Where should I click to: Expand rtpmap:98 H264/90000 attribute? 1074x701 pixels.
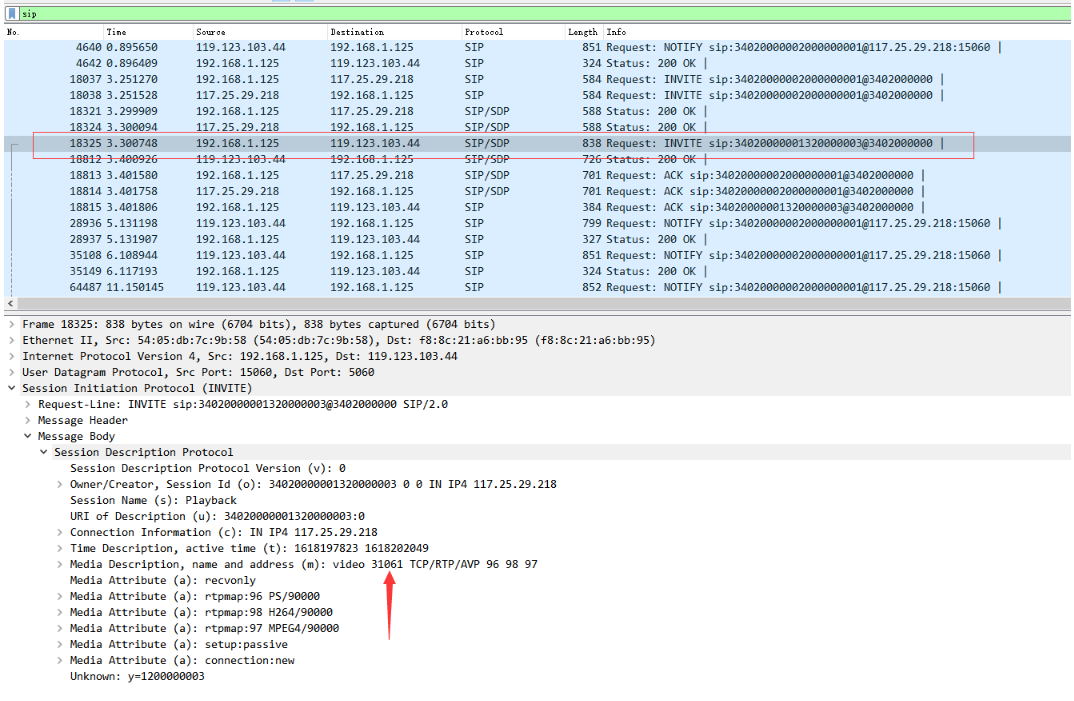[60, 612]
